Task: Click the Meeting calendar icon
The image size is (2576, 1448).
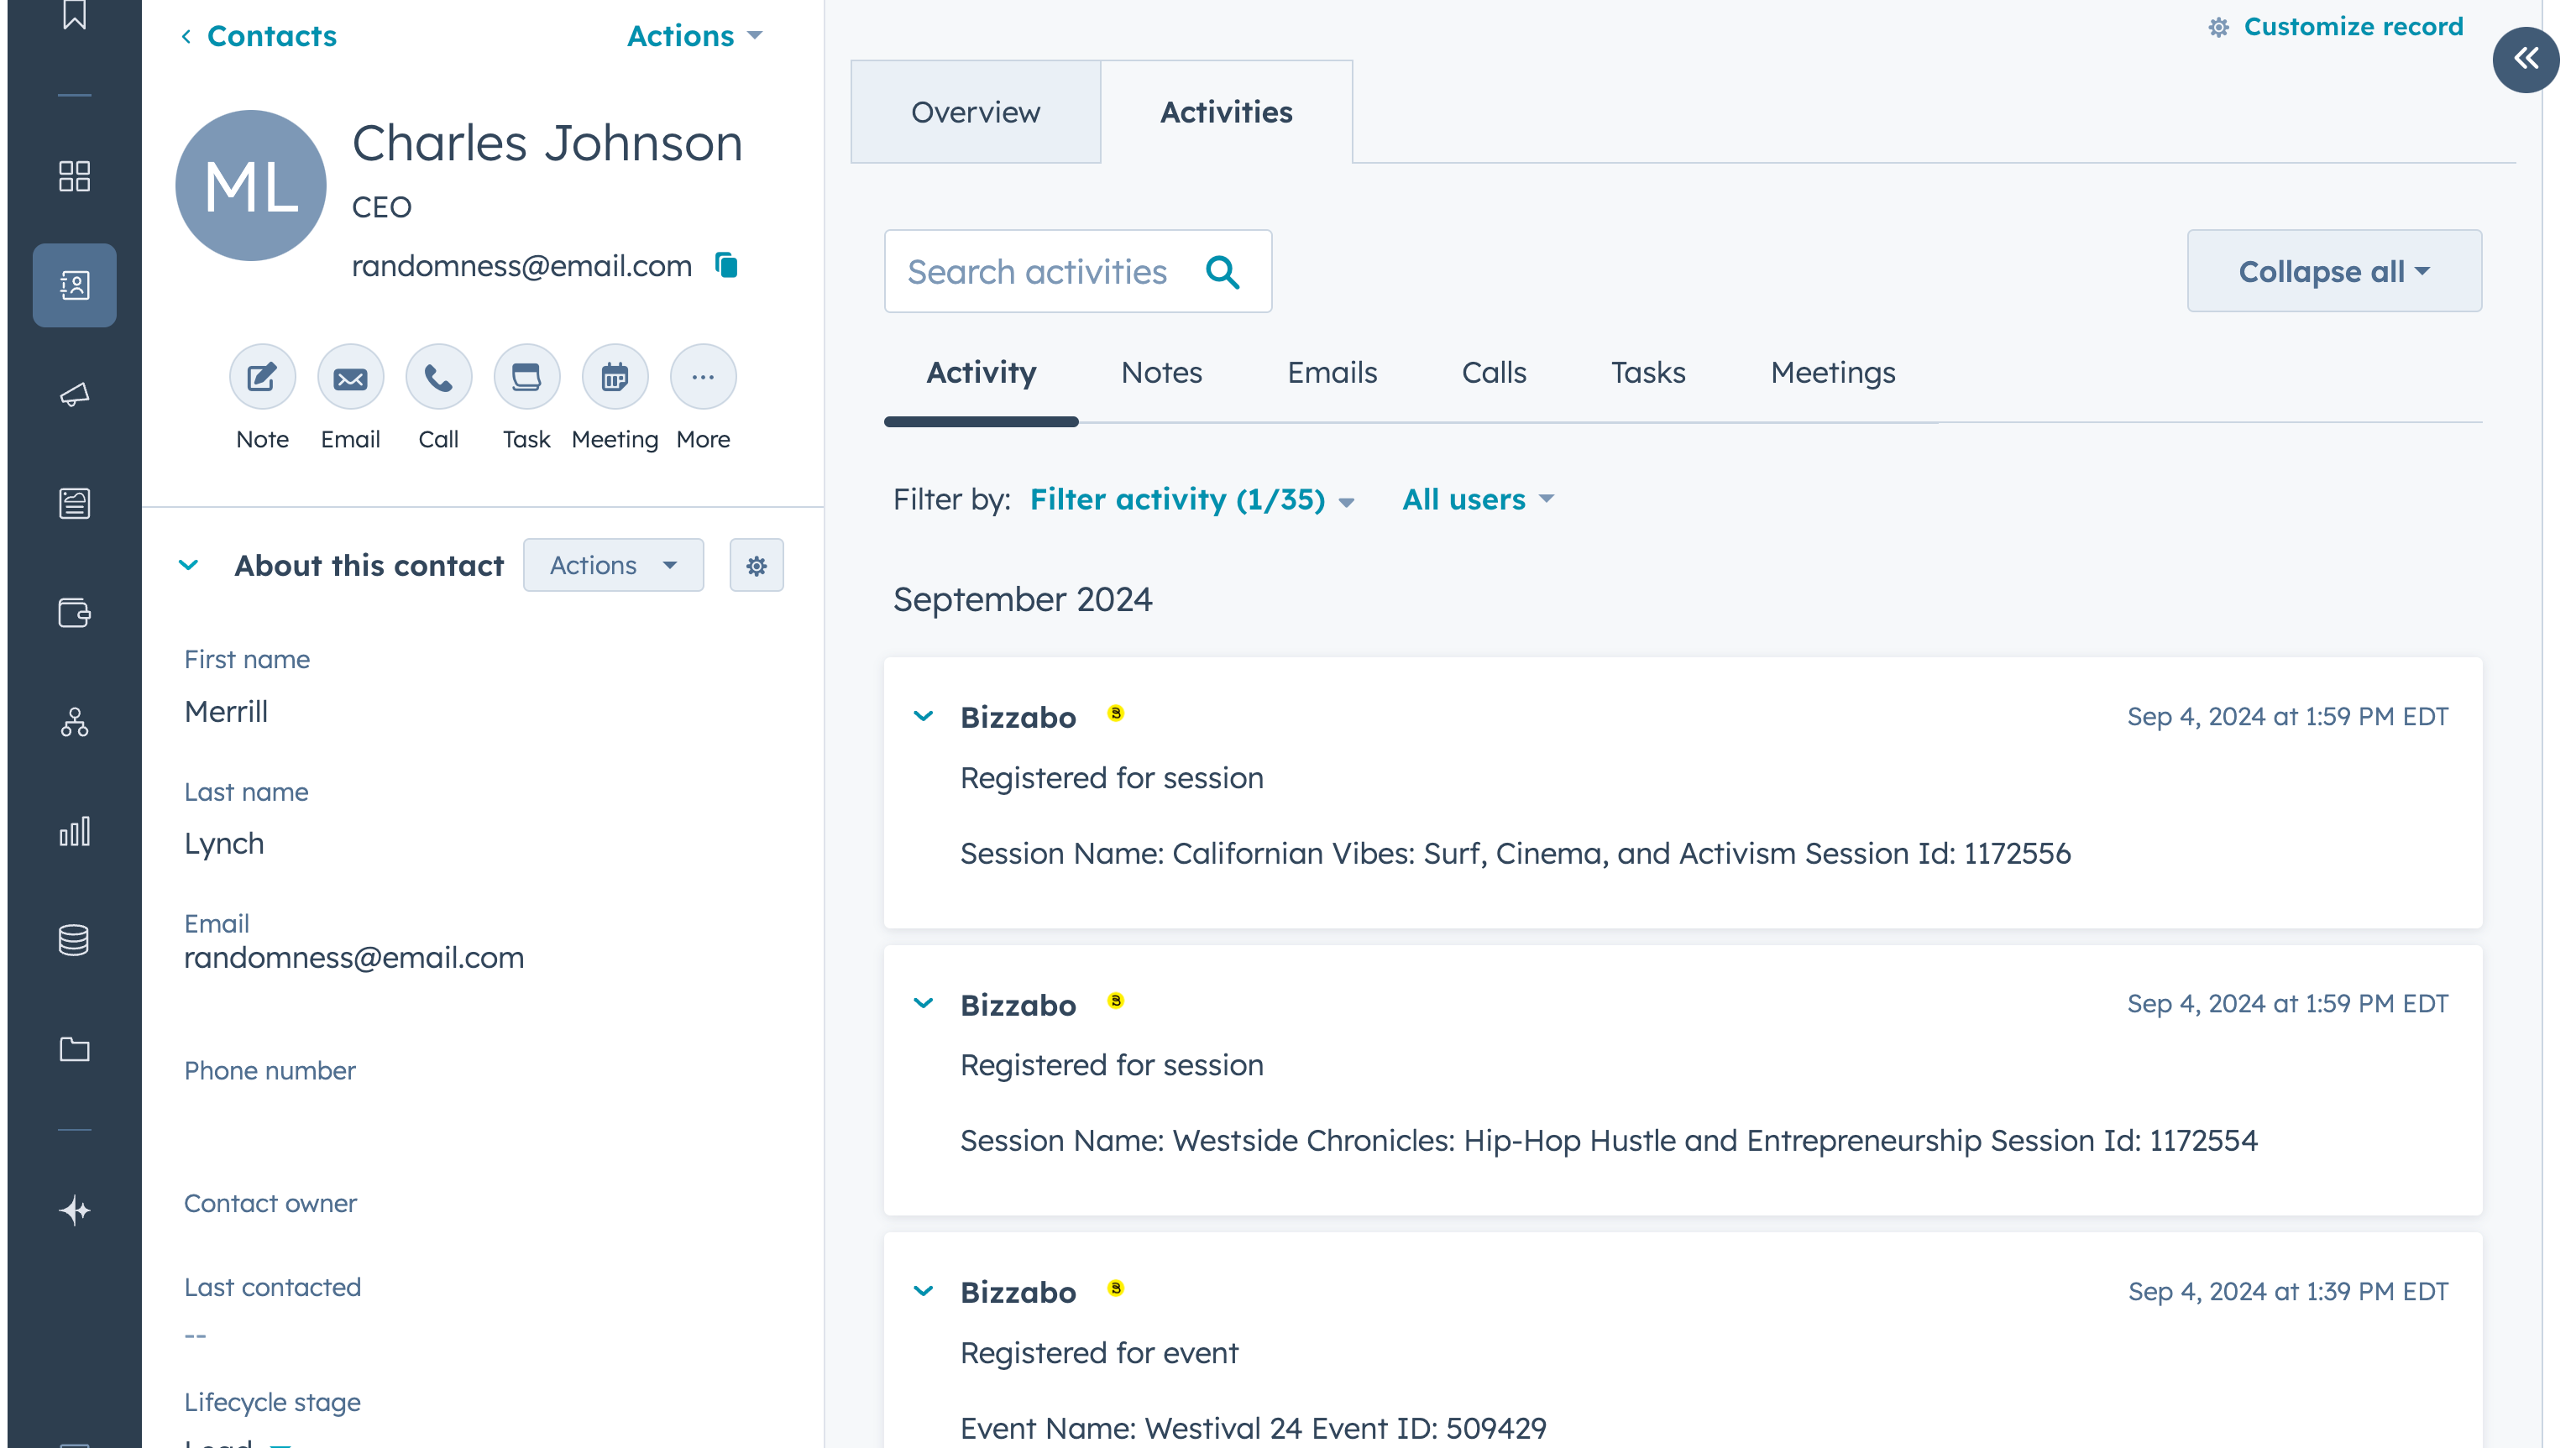Action: tap(614, 377)
